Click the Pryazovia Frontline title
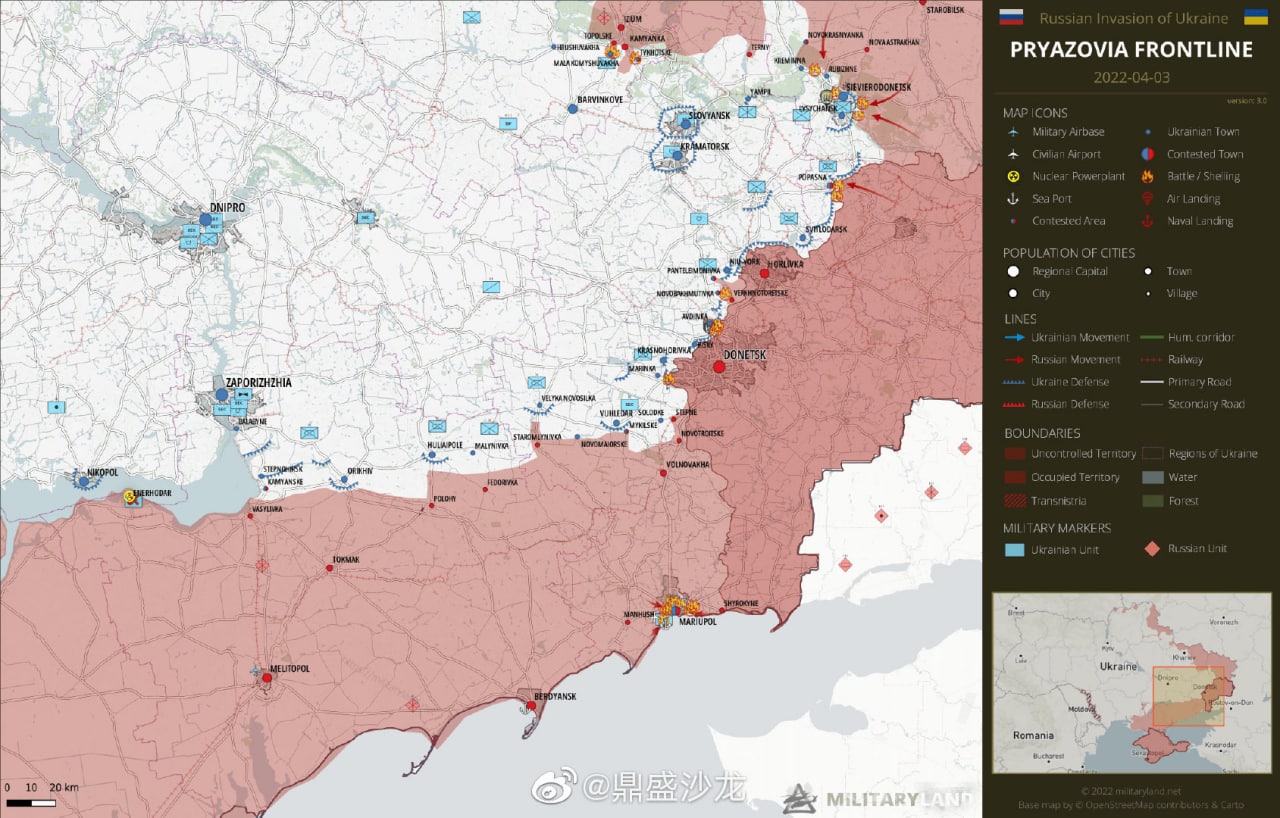1280x818 pixels. click(1131, 50)
